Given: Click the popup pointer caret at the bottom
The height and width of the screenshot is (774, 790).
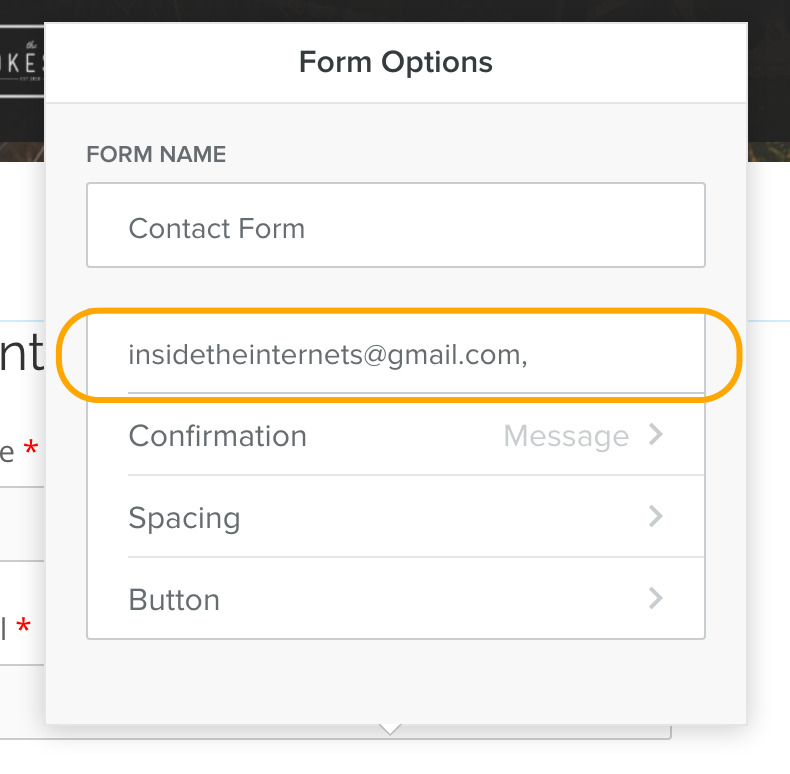Looking at the screenshot, I should tap(389, 730).
